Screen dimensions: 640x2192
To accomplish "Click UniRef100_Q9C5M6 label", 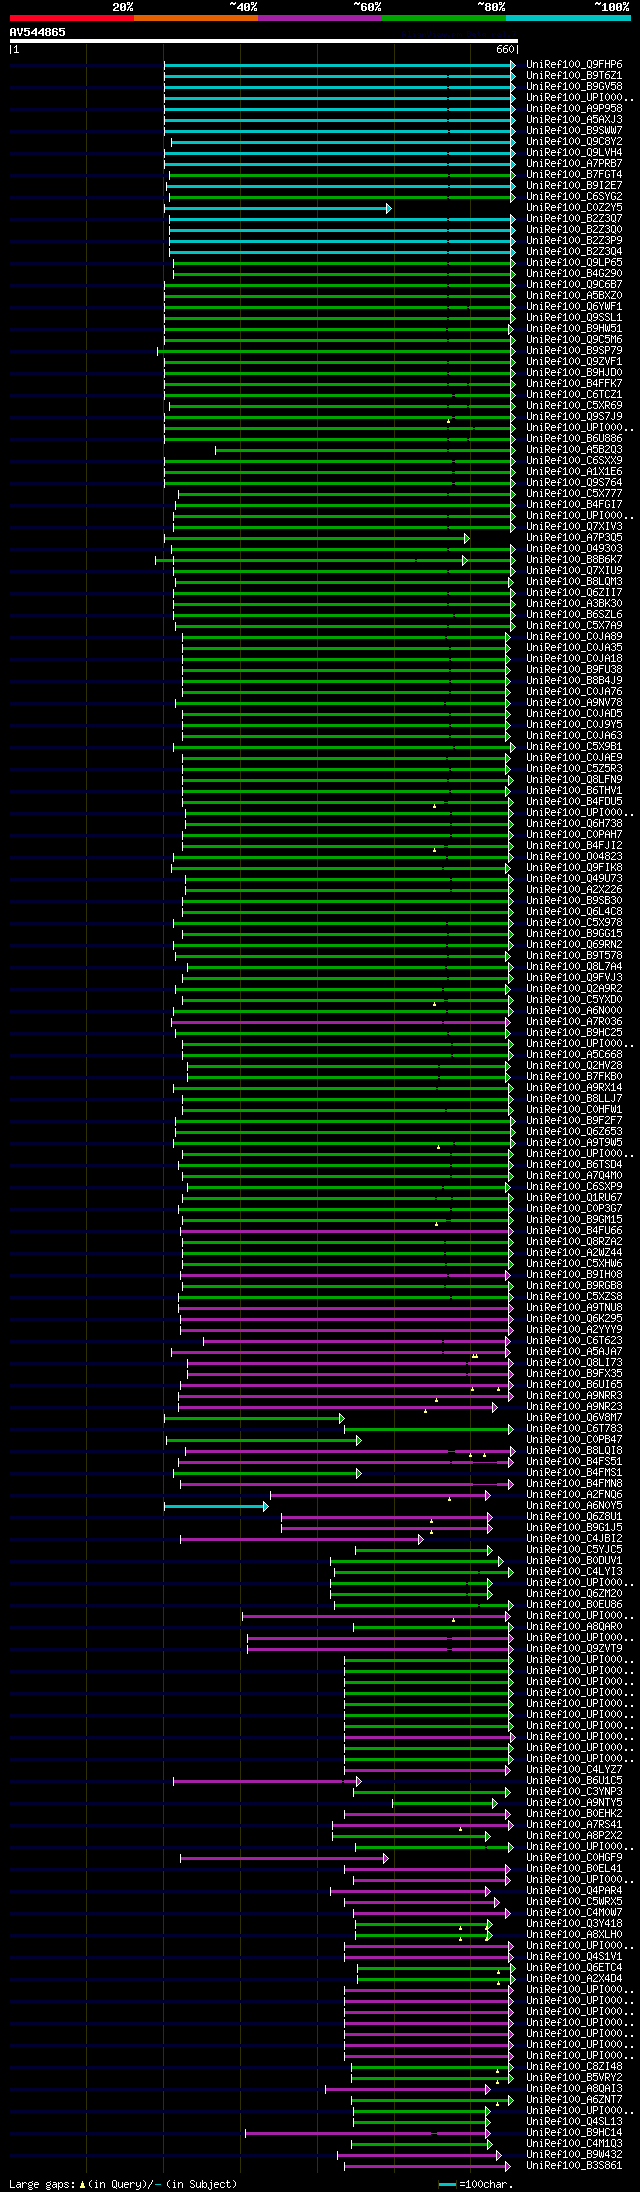I will point(574,340).
